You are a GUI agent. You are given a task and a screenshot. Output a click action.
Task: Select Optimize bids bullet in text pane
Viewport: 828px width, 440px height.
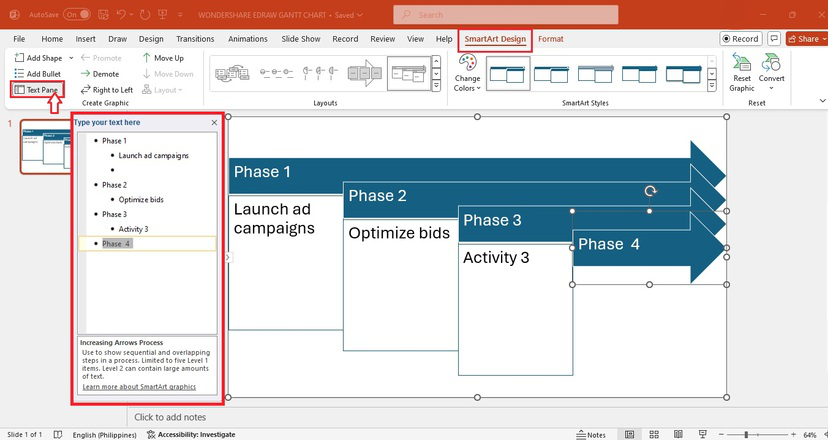141,200
